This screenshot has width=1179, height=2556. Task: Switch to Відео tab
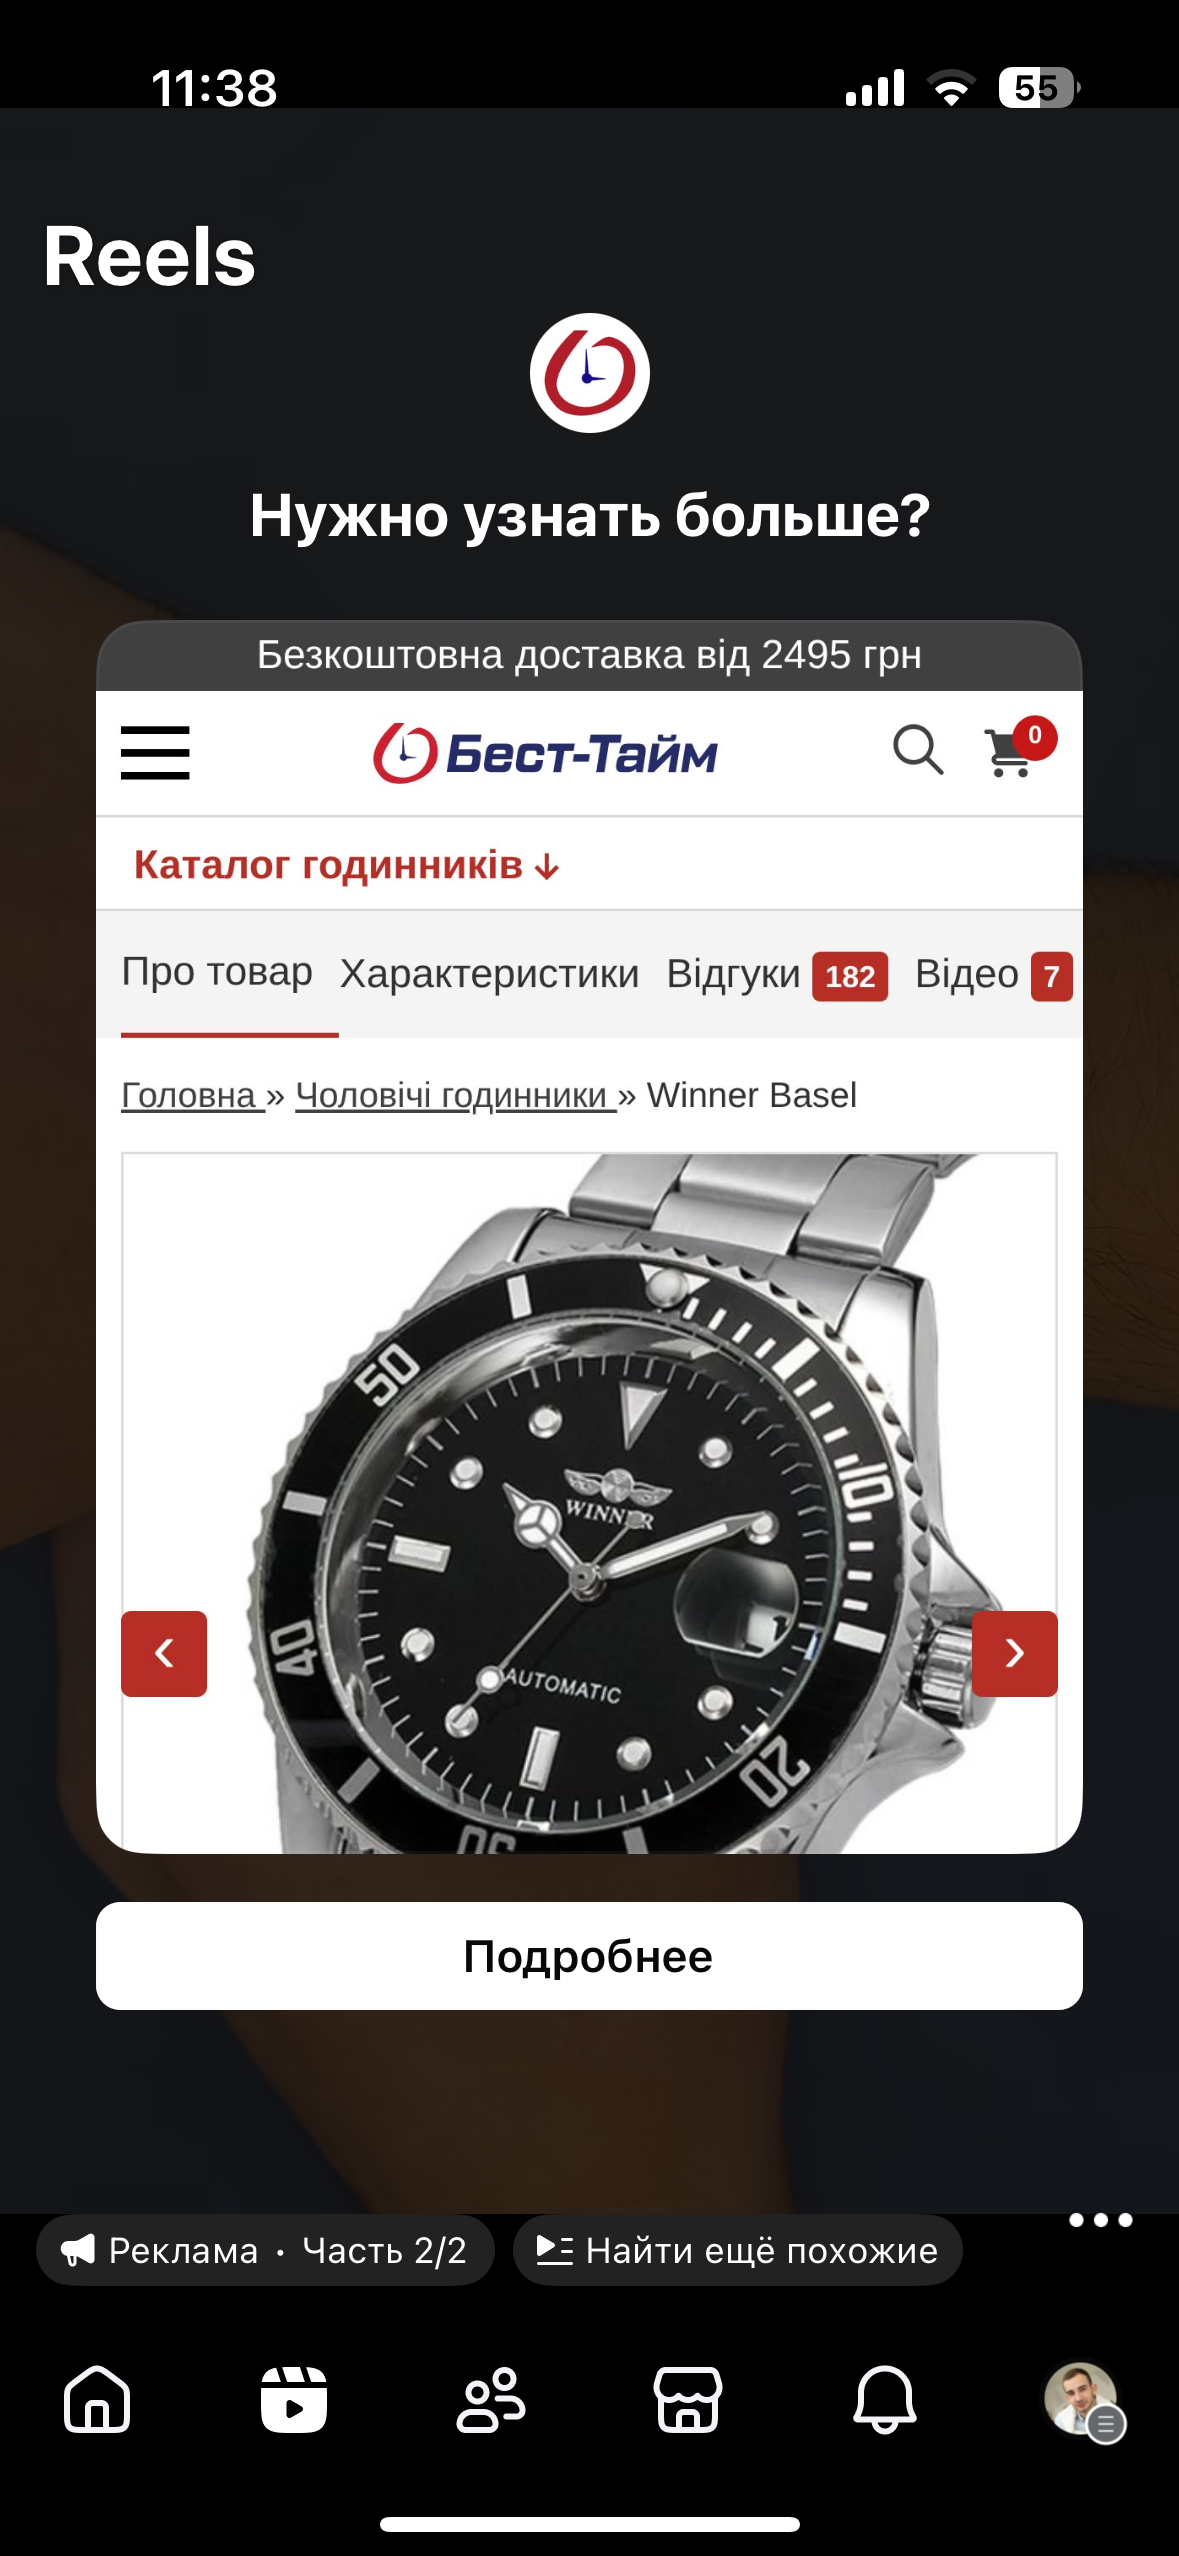click(993, 974)
